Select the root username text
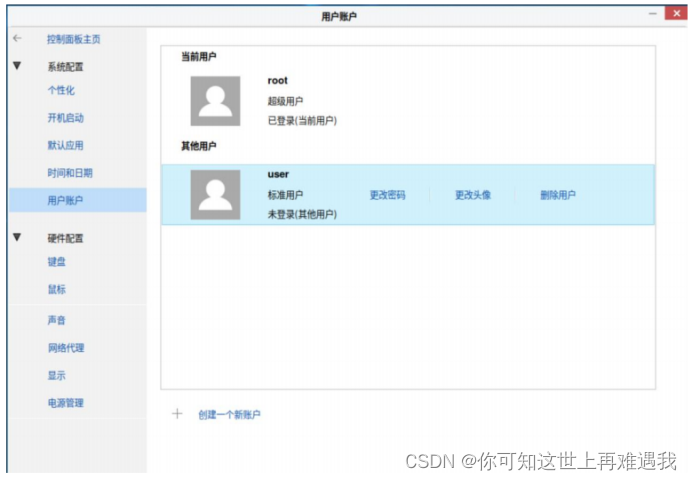Image resolution: width=692 pixels, height=480 pixels. pyautogui.click(x=278, y=81)
